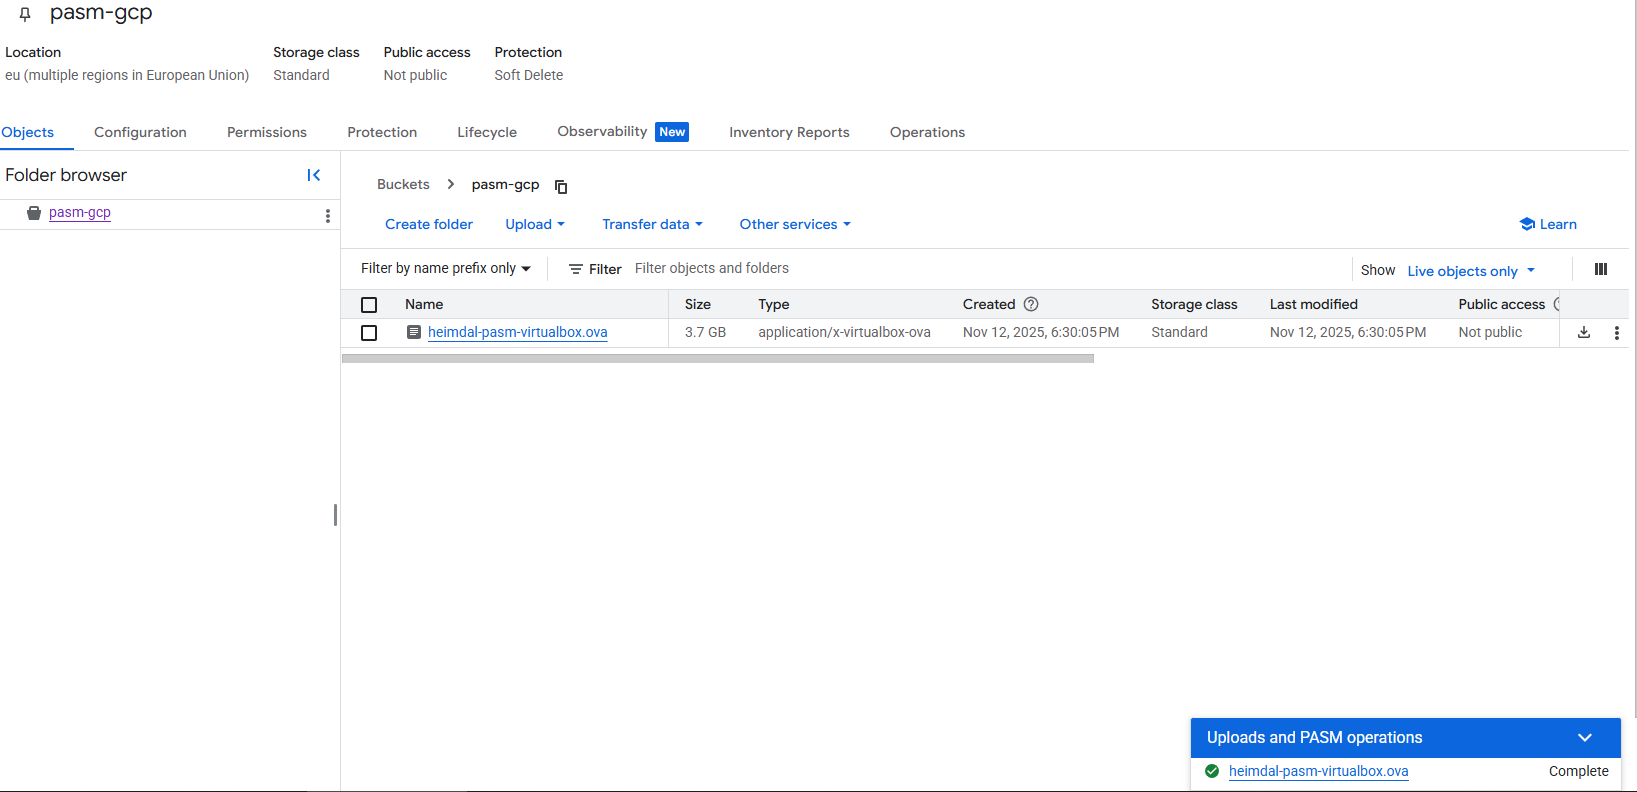Open more actions for heimdal-pasm-virtualbox.ova row
The image size is (1637, 792).
tap(1617, 332)
